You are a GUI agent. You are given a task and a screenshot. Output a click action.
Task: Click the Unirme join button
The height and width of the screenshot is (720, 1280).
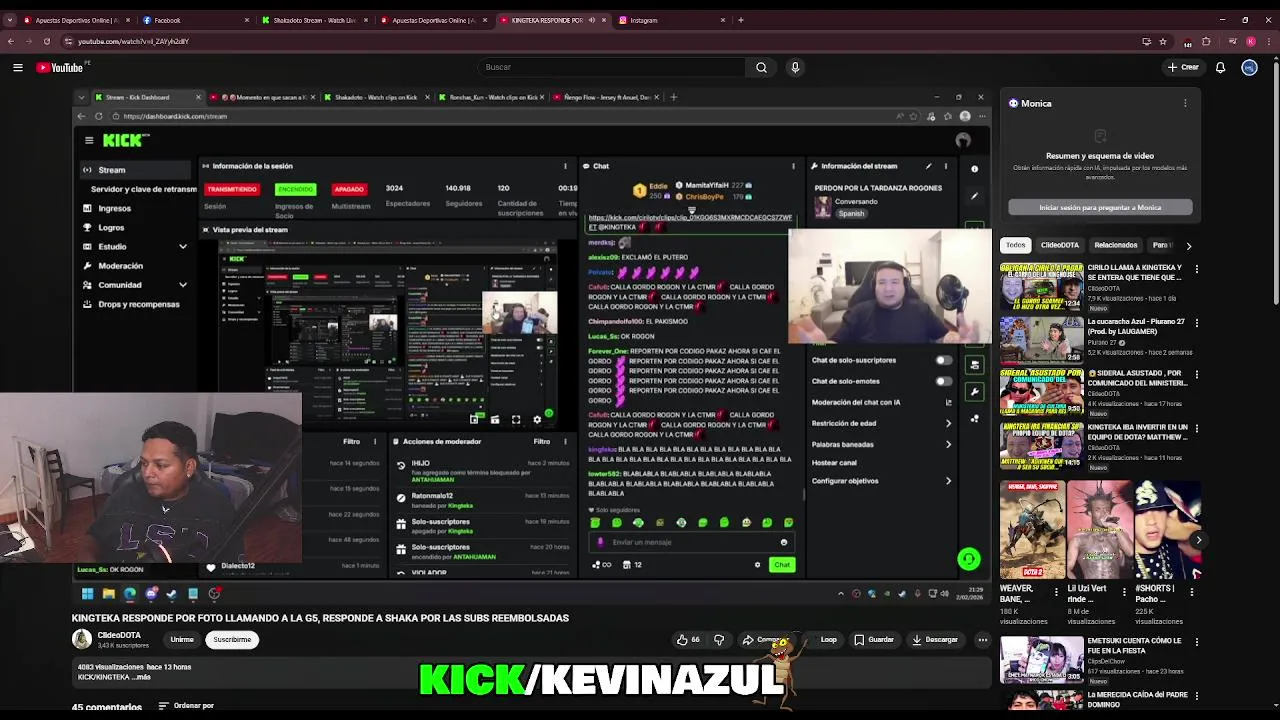coord(182,640)
